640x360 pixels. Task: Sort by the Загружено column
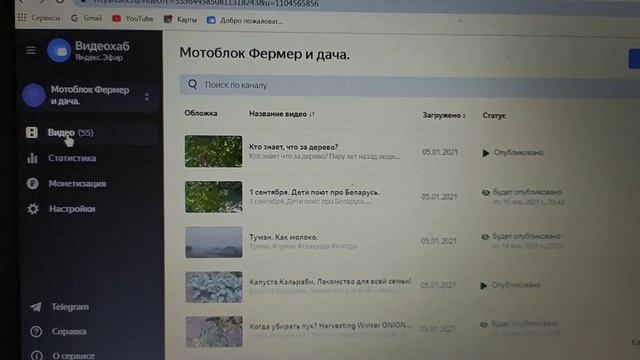444,116
